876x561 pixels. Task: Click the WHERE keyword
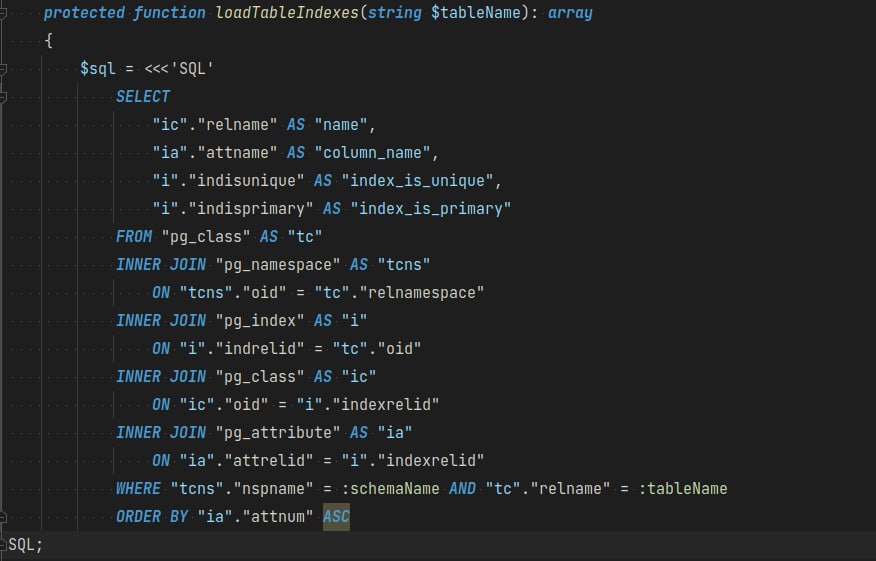[x=138, y=488]
